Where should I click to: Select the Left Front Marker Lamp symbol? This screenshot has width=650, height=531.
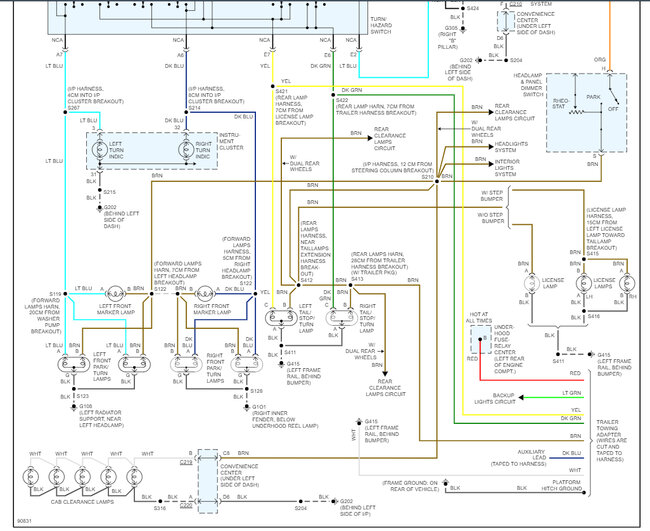(115, 294)
